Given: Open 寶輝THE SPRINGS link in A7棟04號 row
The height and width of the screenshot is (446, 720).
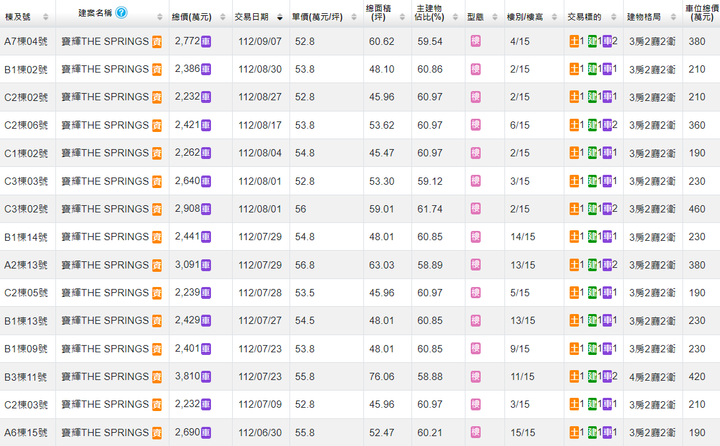Looking at the screenshot, I should 105,41.
